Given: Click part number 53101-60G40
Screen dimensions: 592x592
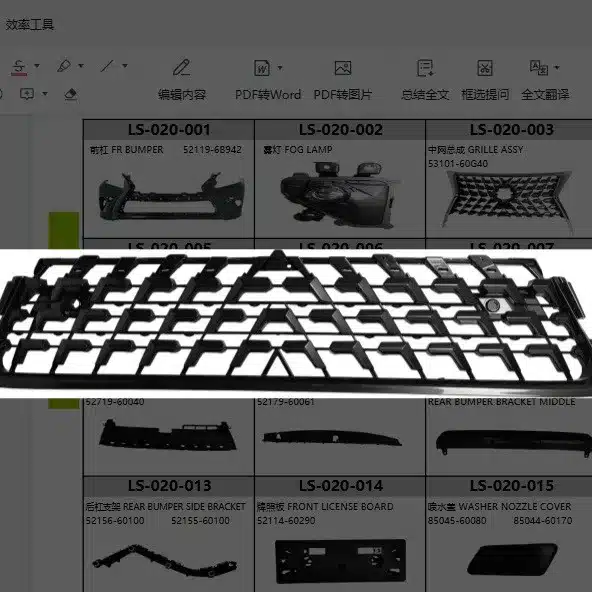Looking at the screenshot, I should (458, 164).
